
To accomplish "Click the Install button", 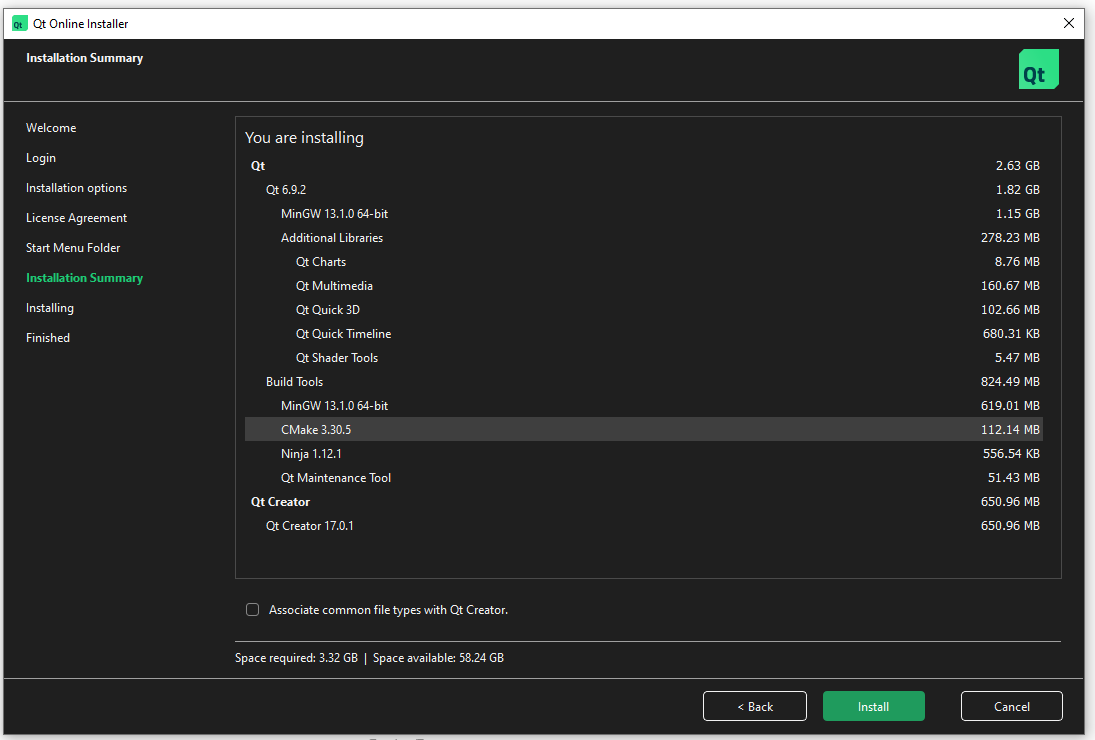I will pos(874,706).
